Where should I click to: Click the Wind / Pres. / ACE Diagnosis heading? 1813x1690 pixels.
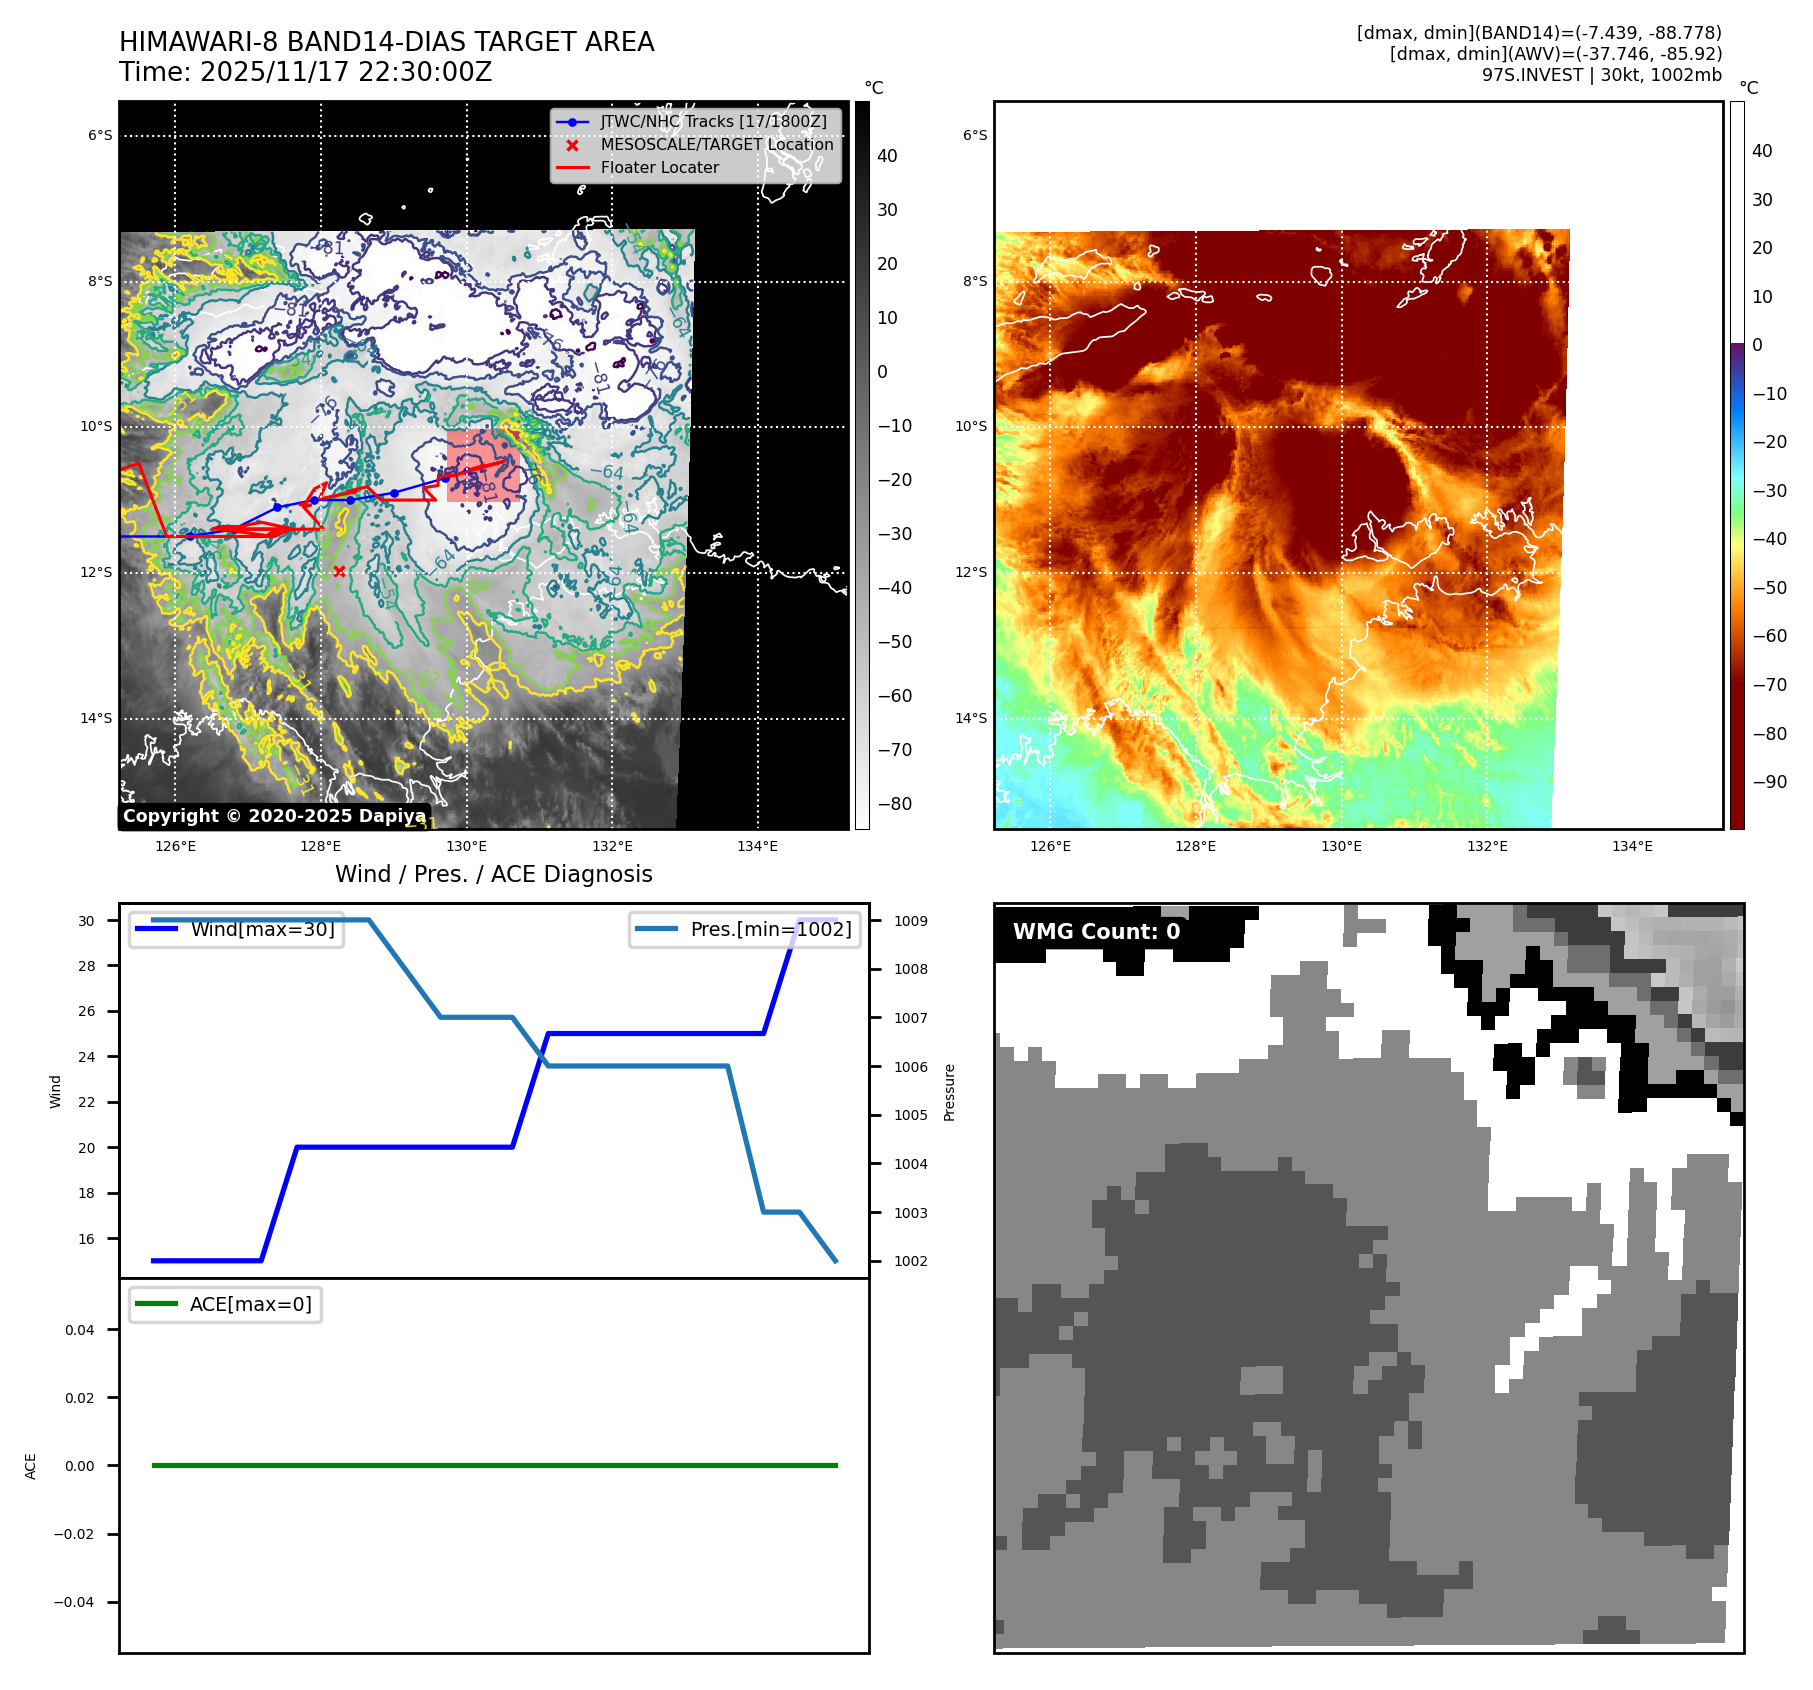(x=493, y=874)
